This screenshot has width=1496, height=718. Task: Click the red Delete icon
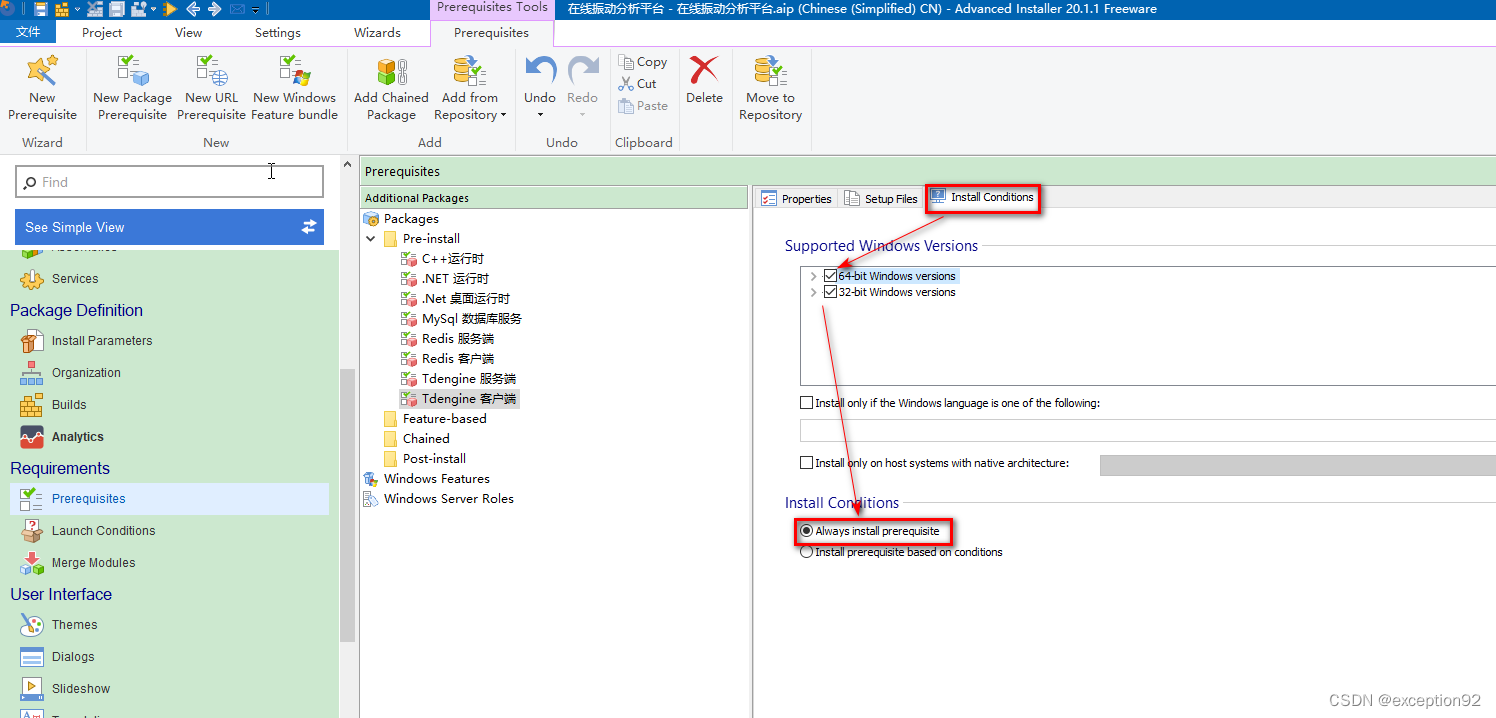(704, 70)
